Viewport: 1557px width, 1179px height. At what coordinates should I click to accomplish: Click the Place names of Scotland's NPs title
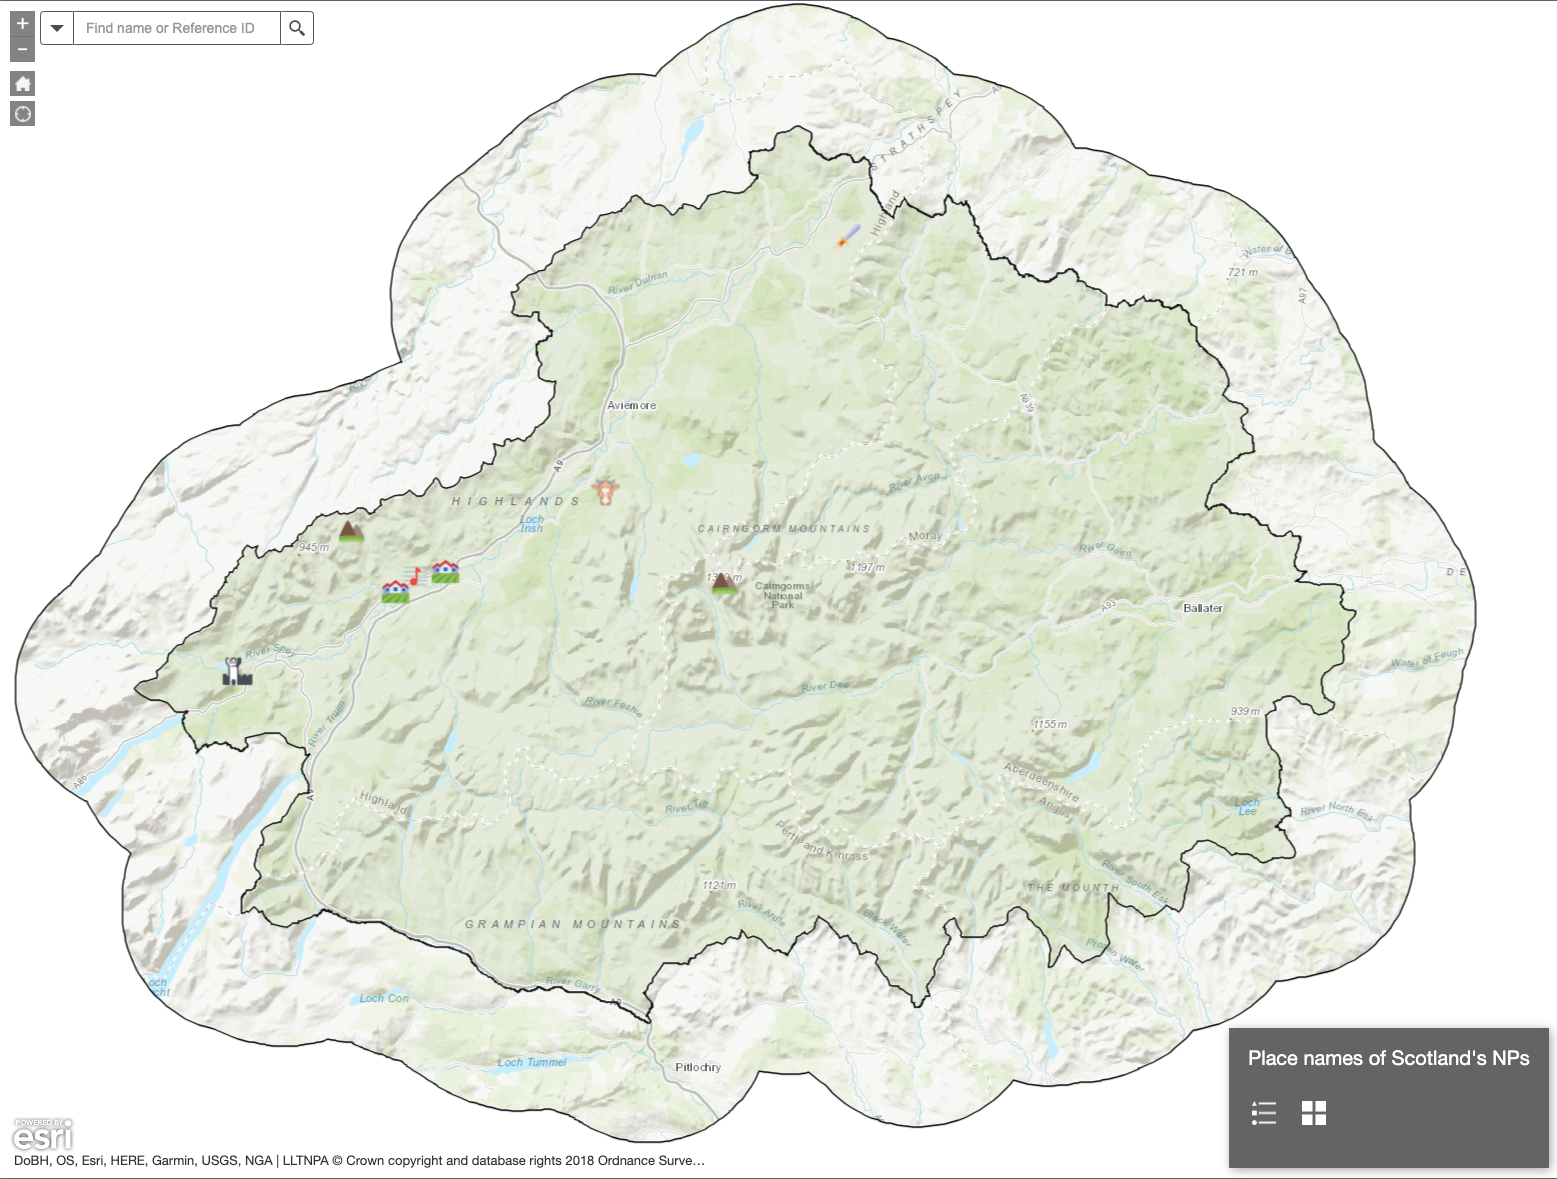click(1389, 1058)
